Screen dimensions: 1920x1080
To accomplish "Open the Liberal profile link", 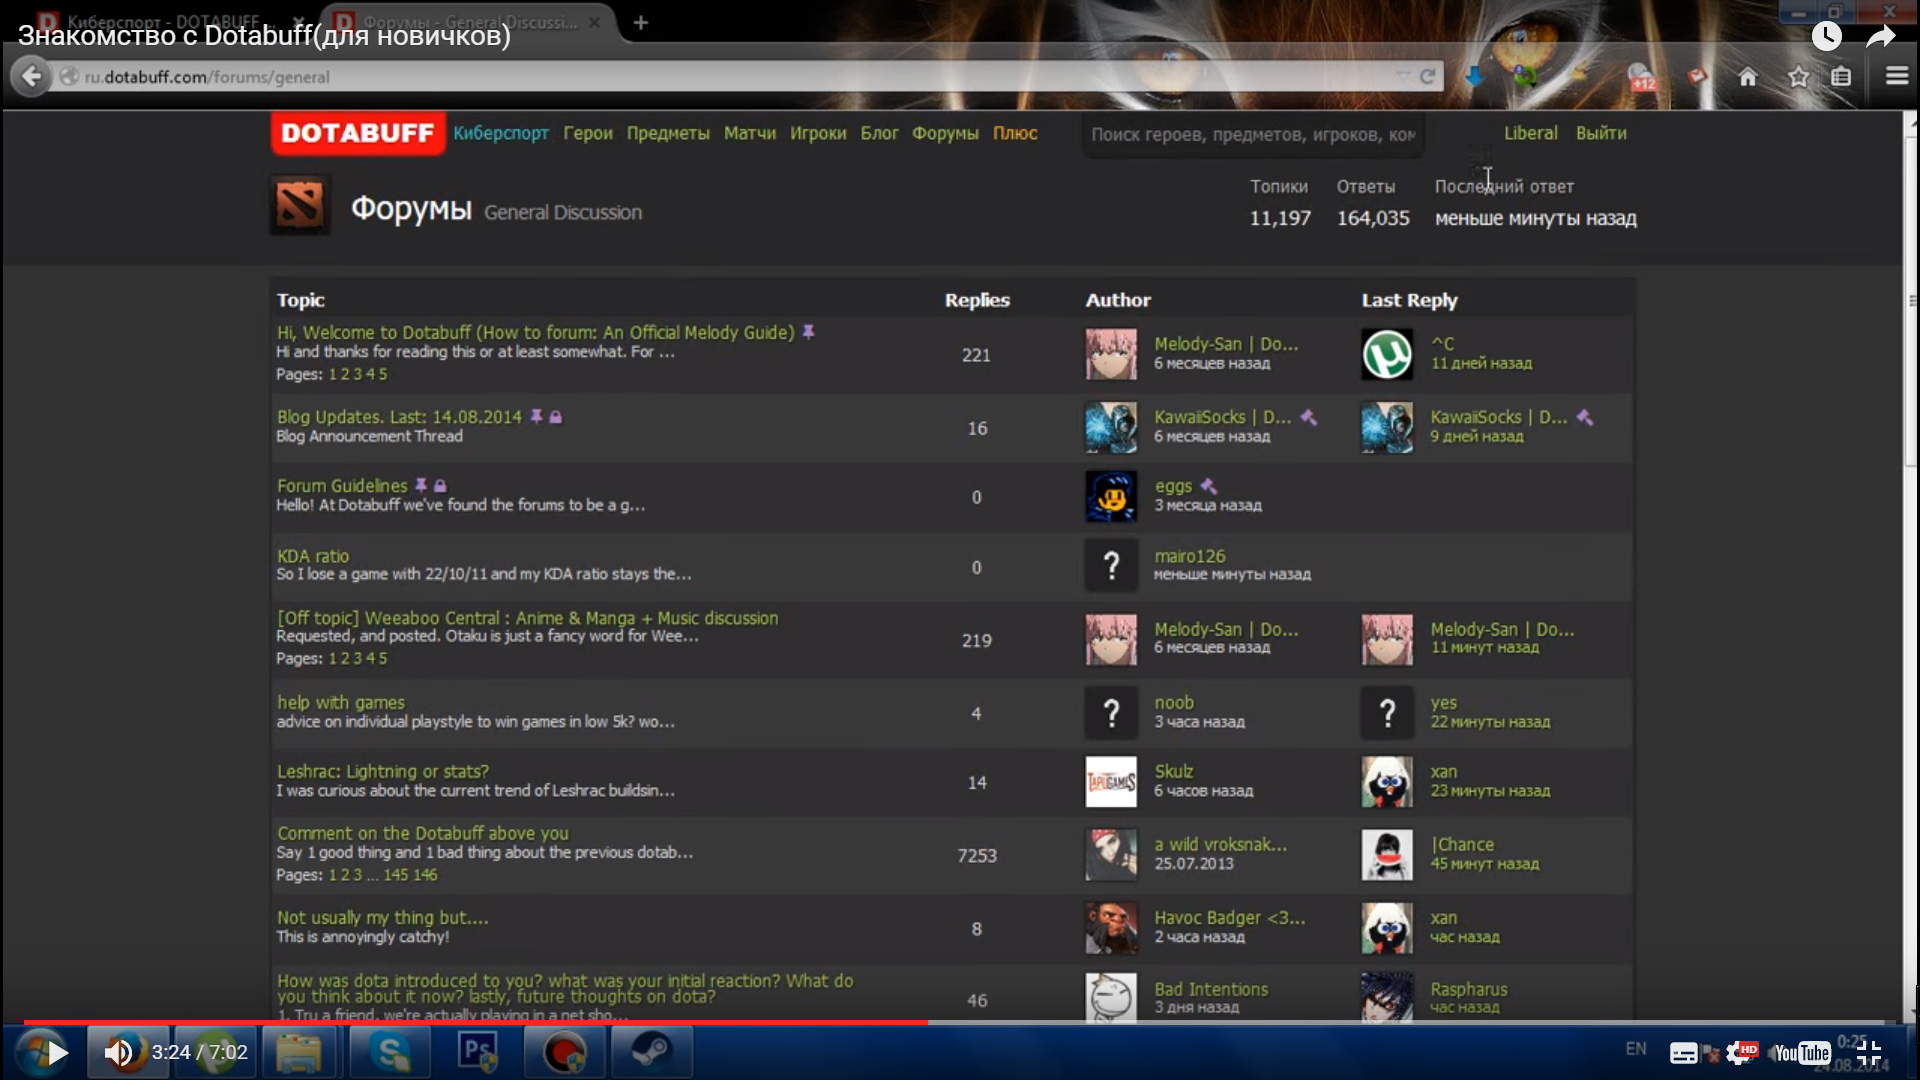I will pos(1531,133).
